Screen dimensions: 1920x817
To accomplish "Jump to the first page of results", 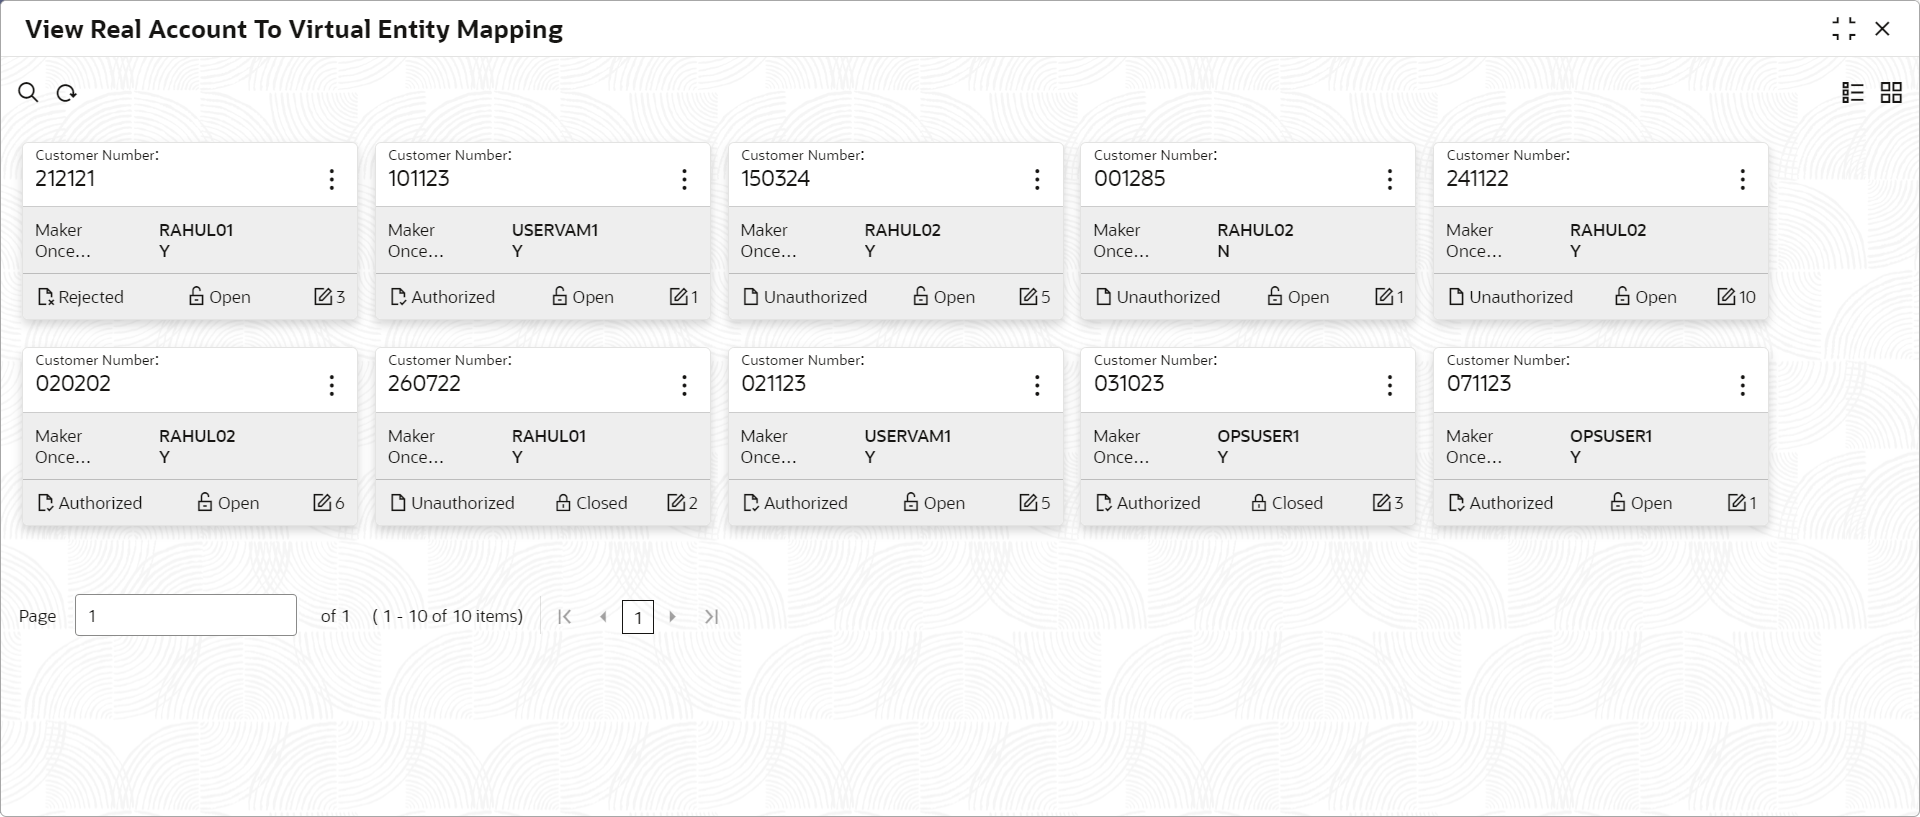I will (565, 617).
